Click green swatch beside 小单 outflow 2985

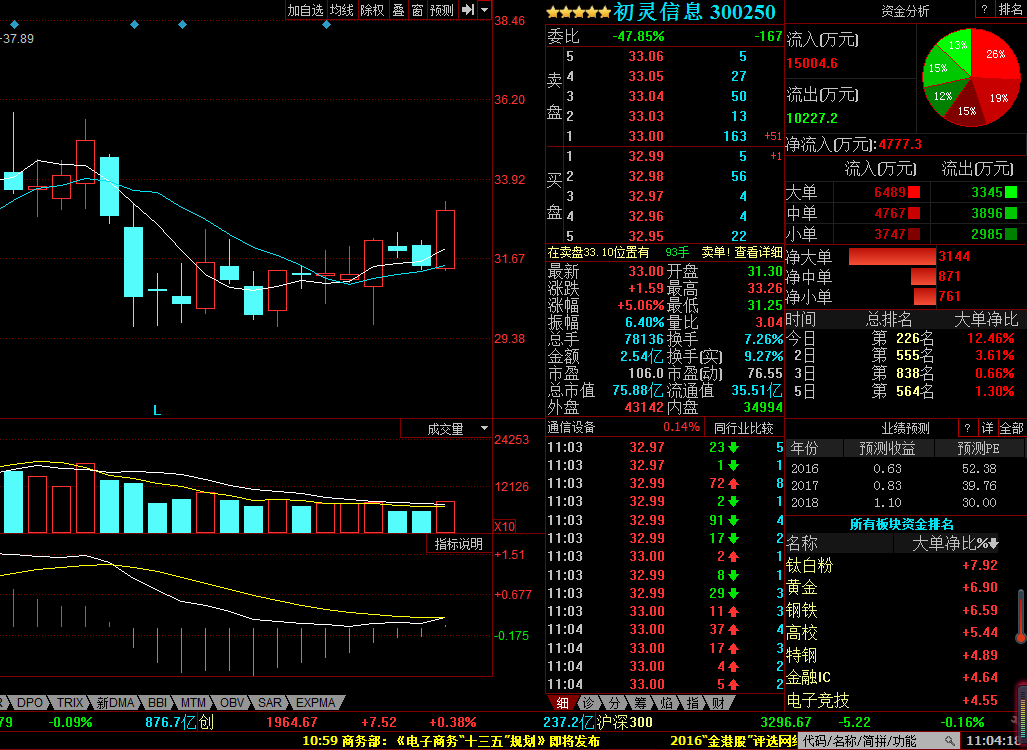(x=1011, y=234)
